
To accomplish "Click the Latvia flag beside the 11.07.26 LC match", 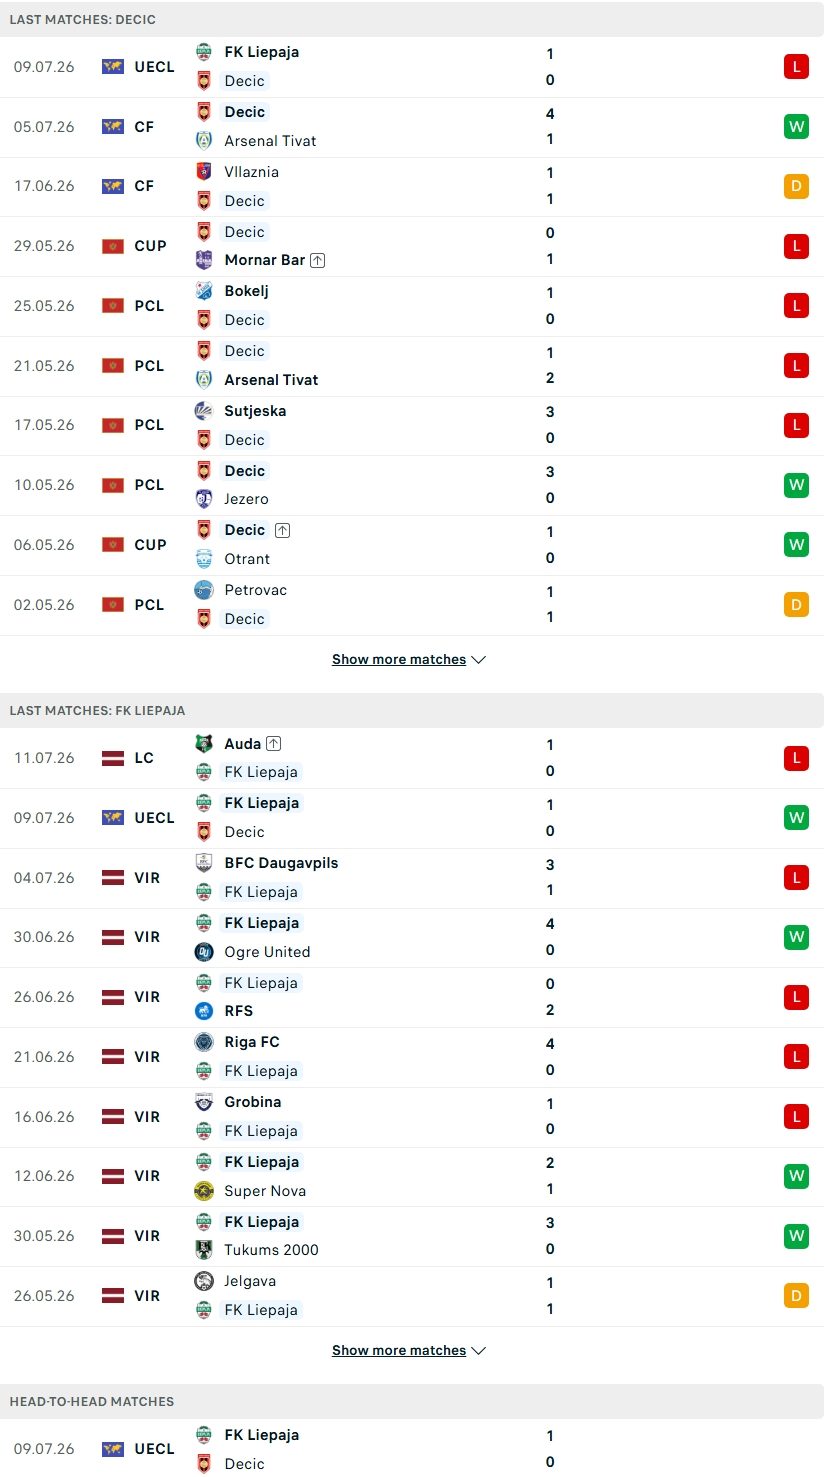I will (113, 758).
